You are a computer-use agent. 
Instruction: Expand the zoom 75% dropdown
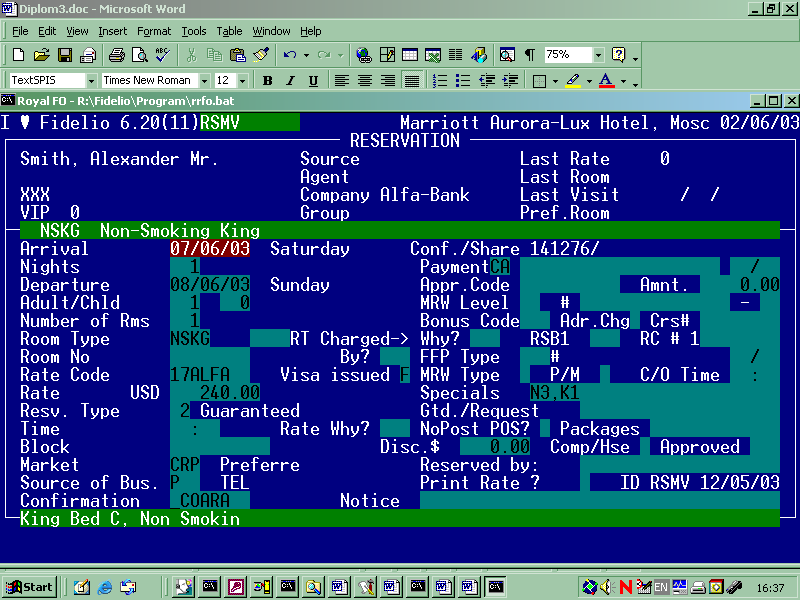click(599, 55)
